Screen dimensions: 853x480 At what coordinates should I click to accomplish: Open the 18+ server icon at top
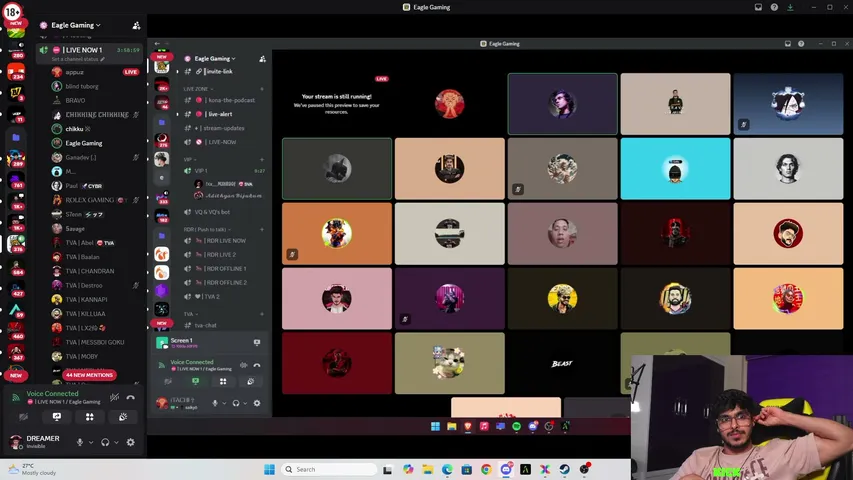[x=13, y=11]
